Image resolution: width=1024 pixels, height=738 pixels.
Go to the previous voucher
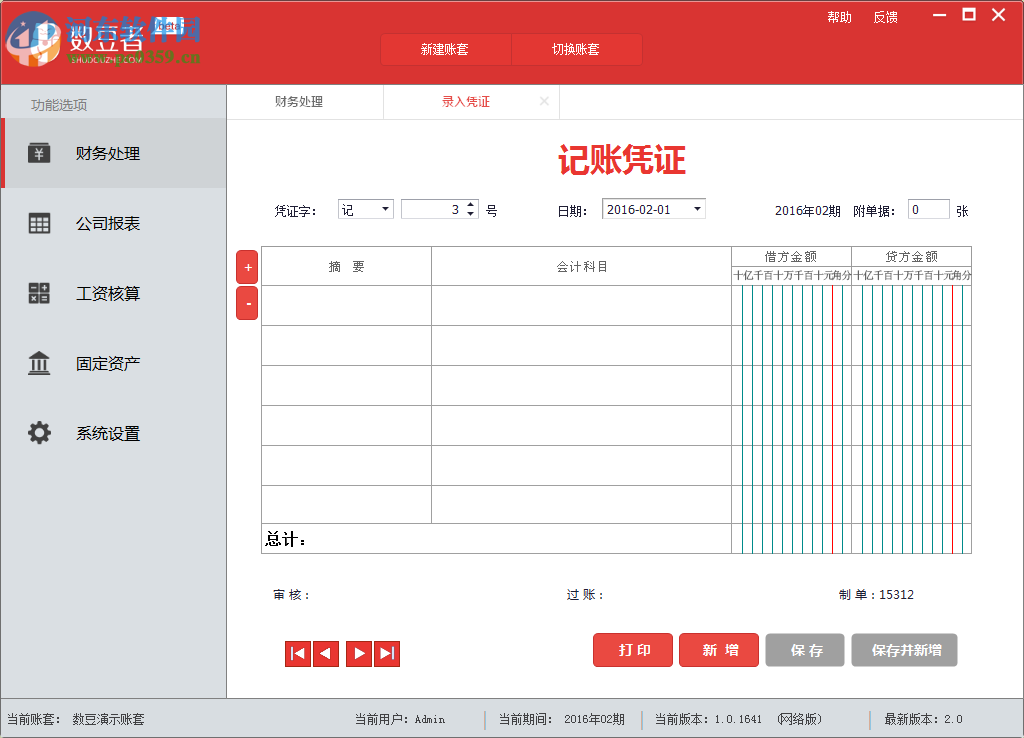click(325, 653)
